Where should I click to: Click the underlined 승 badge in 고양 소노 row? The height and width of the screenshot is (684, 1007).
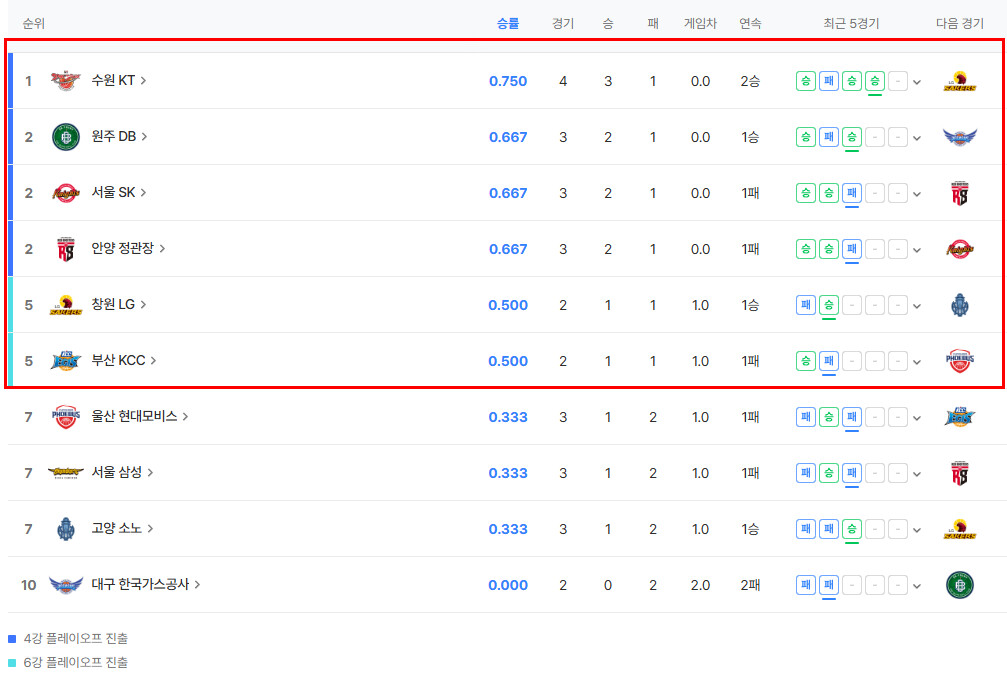pyautogui.click(x=852, y=529)
